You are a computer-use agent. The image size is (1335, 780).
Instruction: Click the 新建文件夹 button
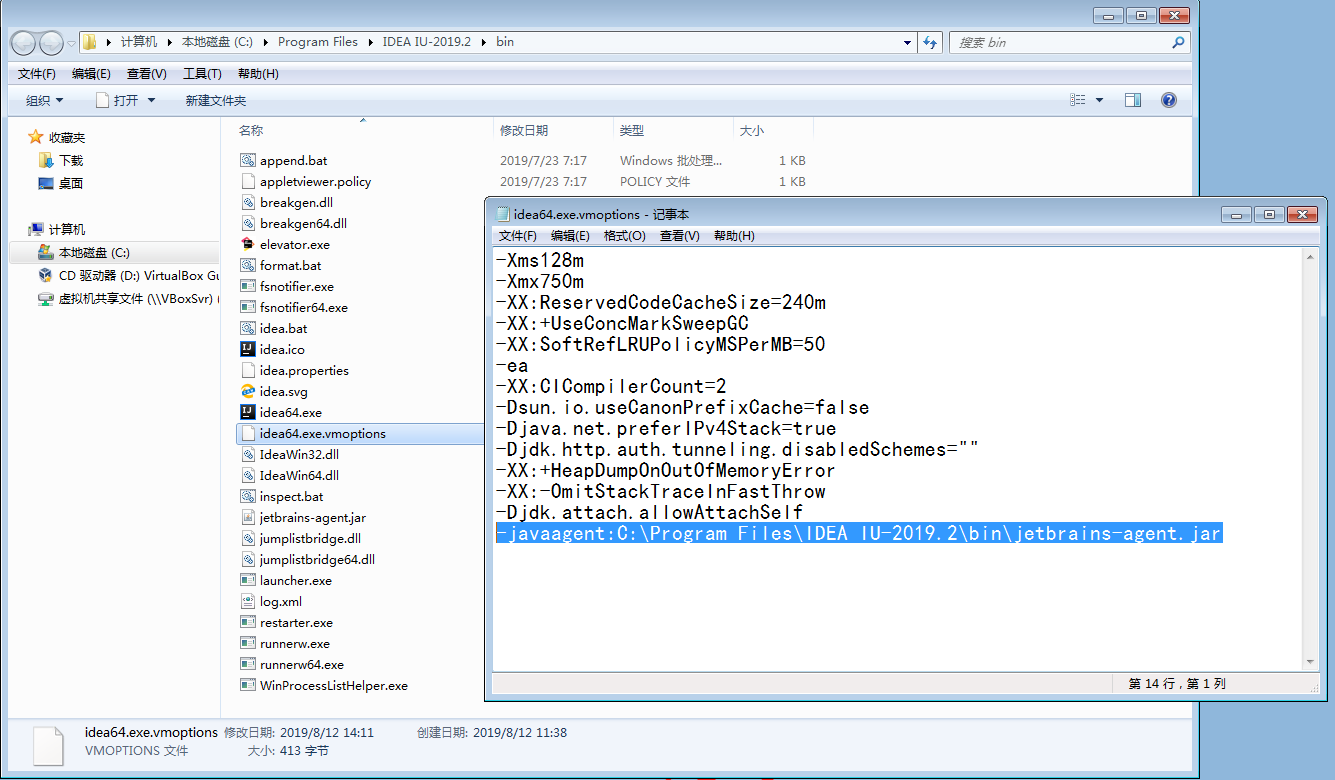click(216, 100)
